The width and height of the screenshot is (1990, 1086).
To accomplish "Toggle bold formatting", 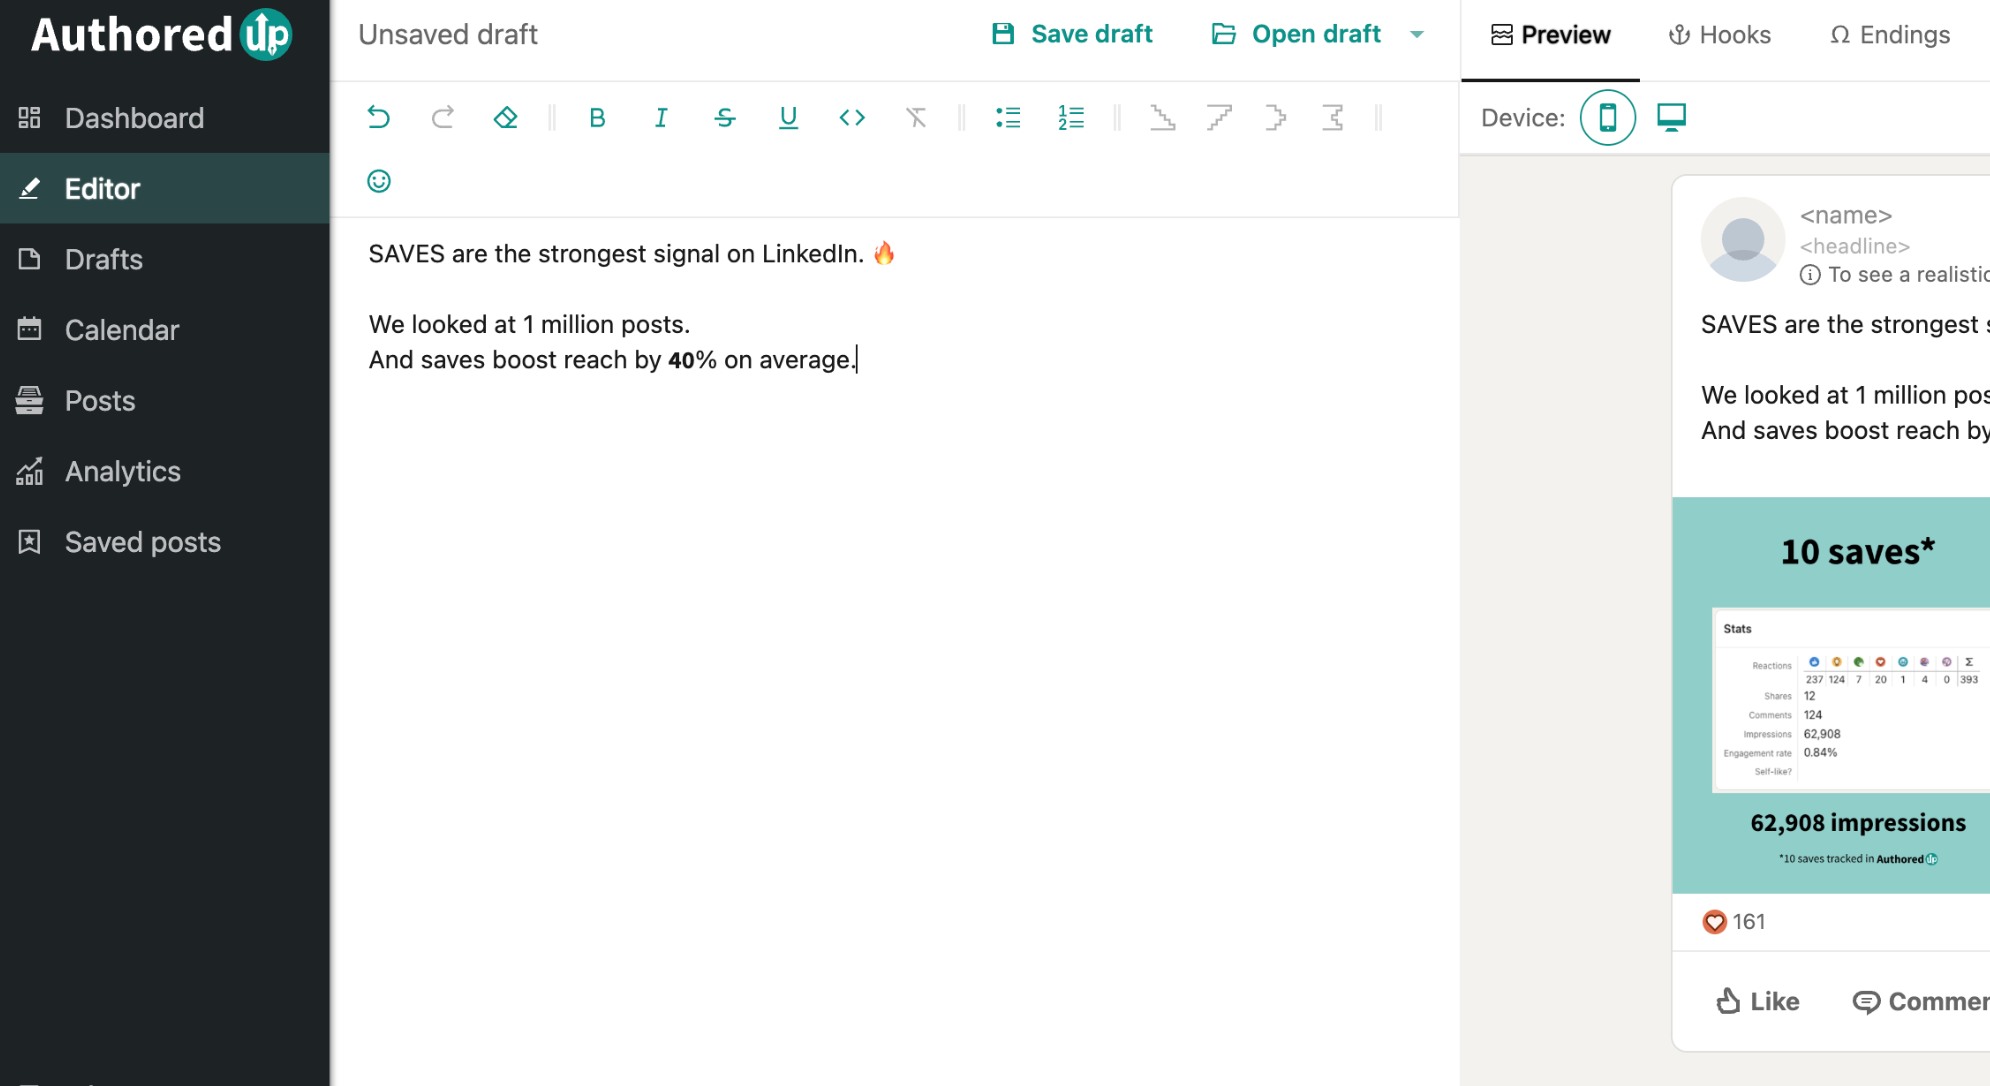I will point(597,118).
